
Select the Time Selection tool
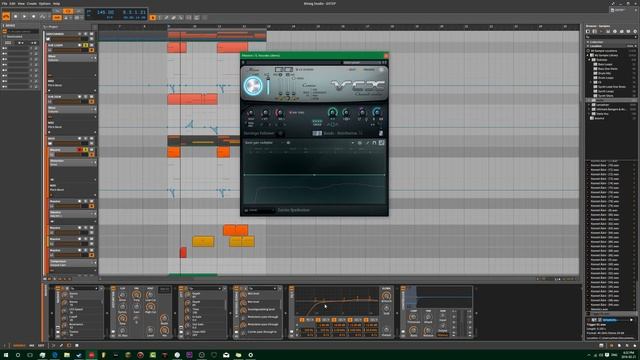(x=160, y=18)
